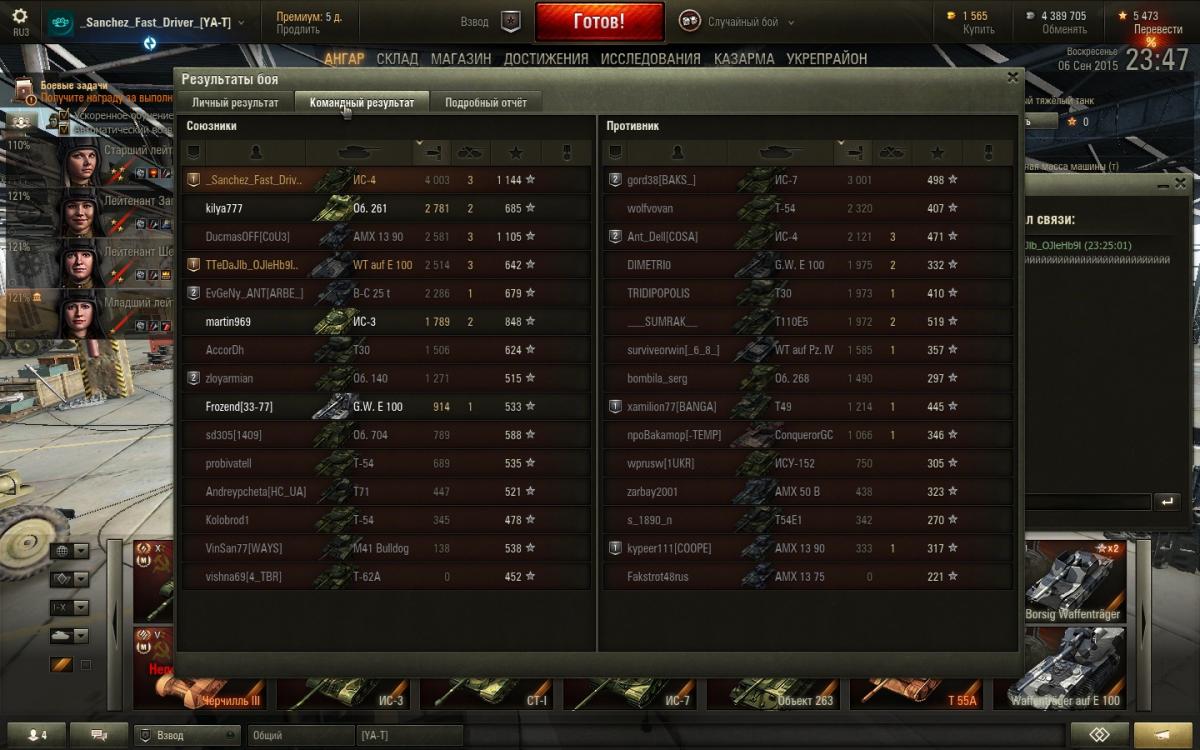This screenshot has height=750, width=1200.
Task: Click the red Готов! battle button
Action: point(599,21)
